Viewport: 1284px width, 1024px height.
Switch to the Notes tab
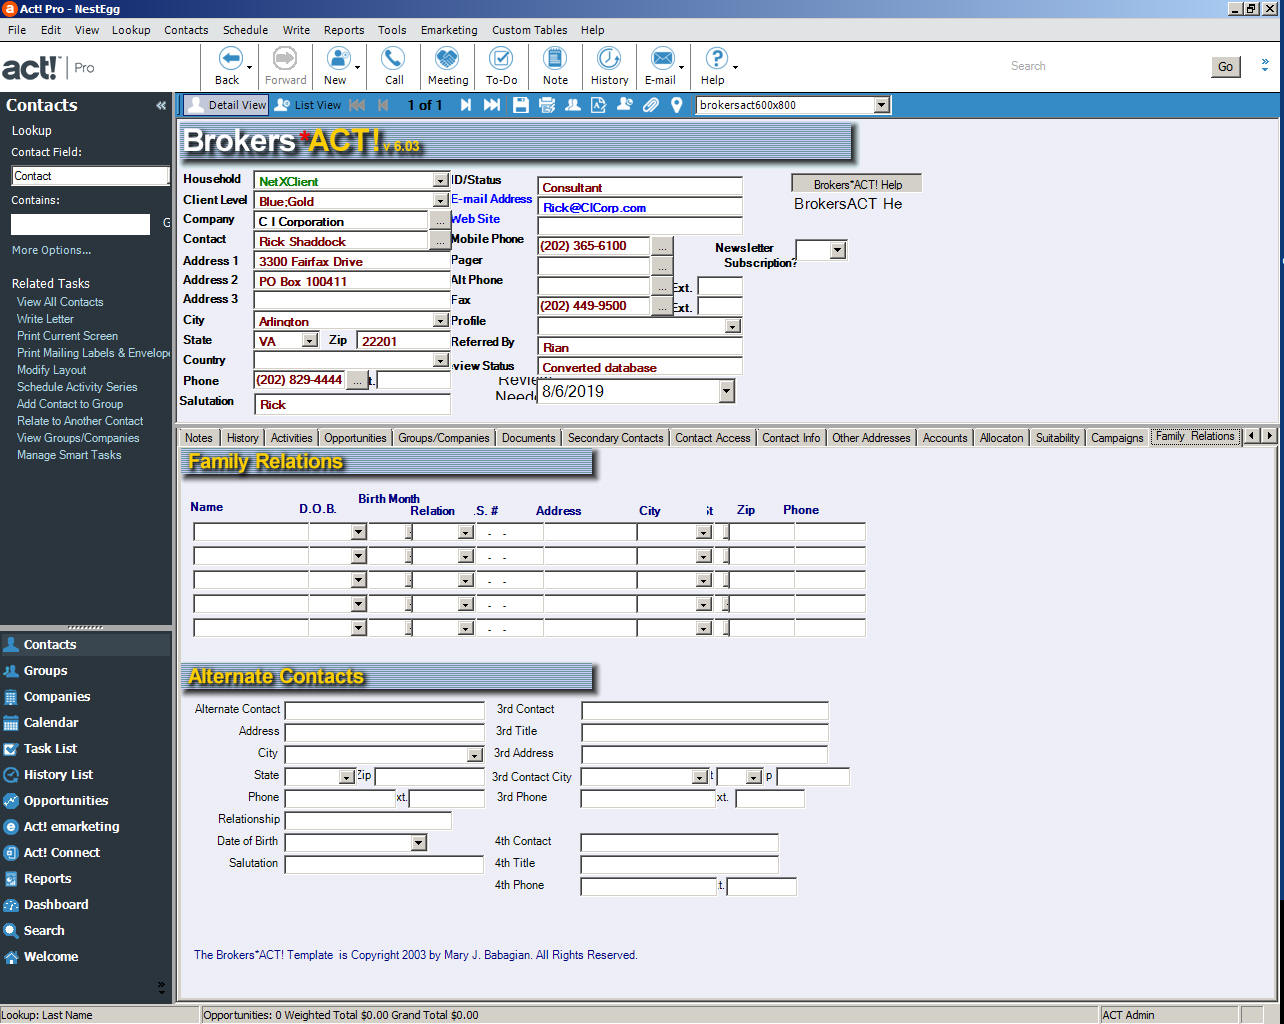(199, 438)
